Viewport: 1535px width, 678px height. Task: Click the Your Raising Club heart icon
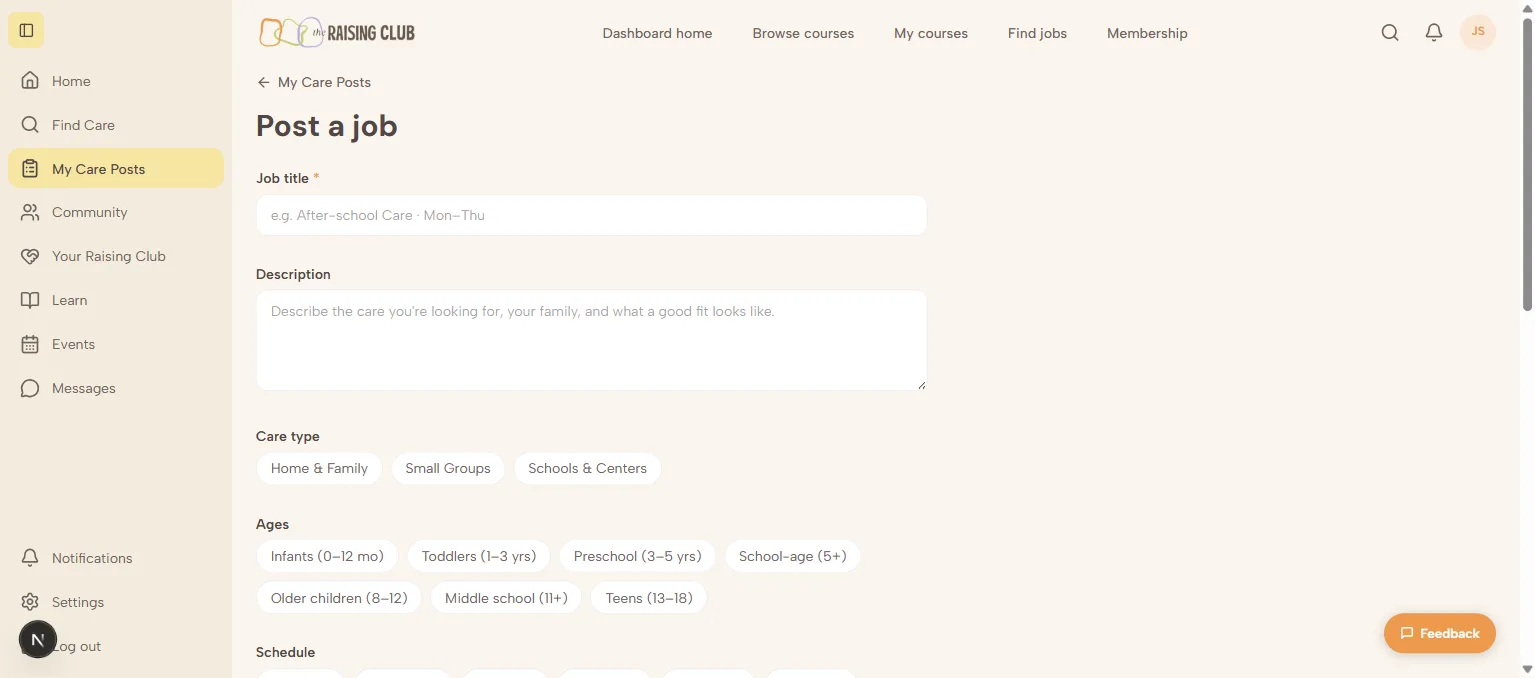(30, 256)
